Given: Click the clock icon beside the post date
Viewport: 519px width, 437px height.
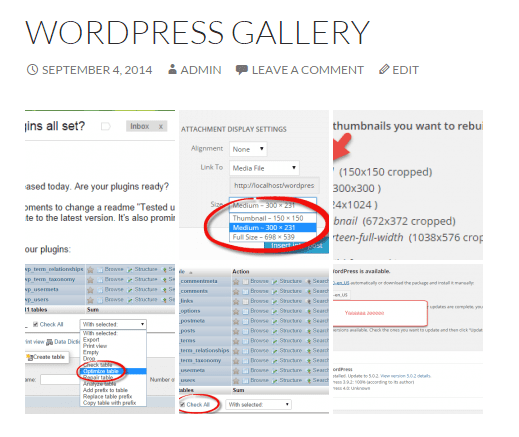Looking at the screenshot, I should click(x=32, y=70).
